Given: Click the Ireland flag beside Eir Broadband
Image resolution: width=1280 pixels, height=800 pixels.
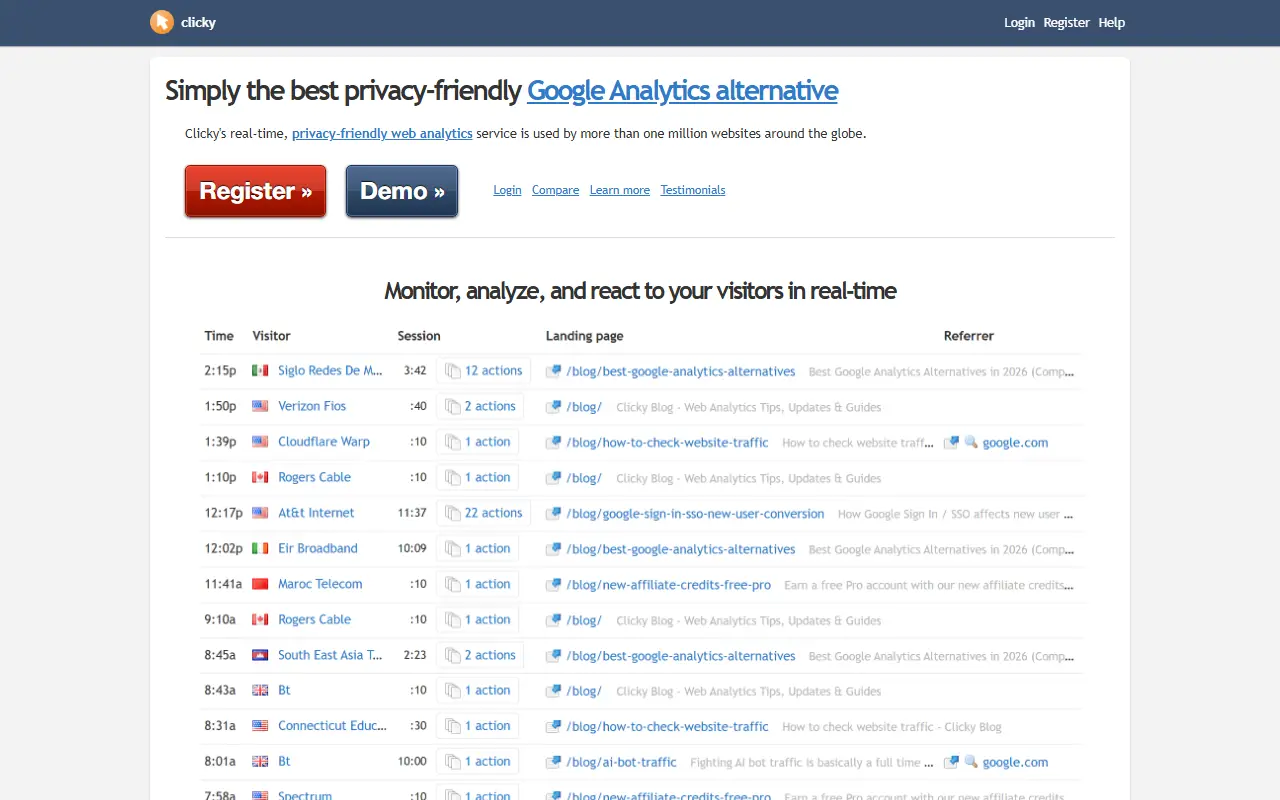Looking at the screenshot, I should coord(260,548).
